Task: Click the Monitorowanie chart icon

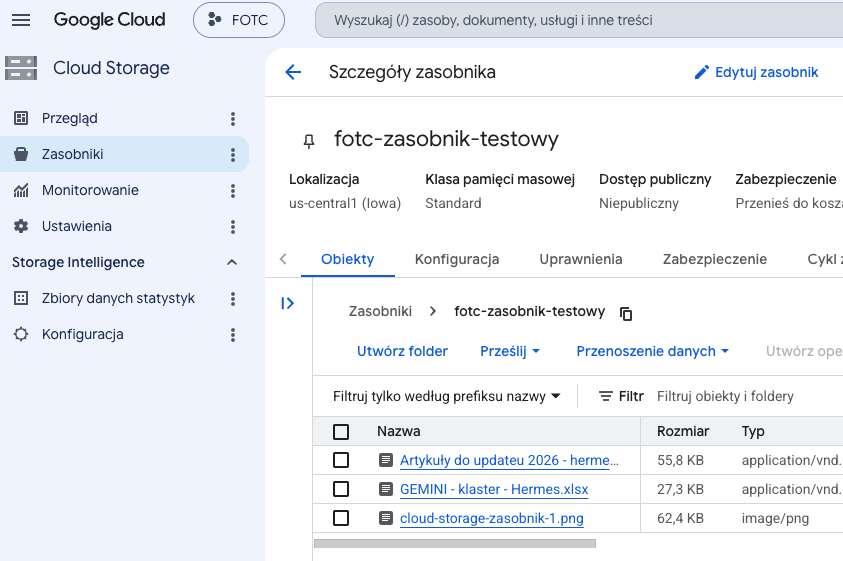Action: pos(21,190)
